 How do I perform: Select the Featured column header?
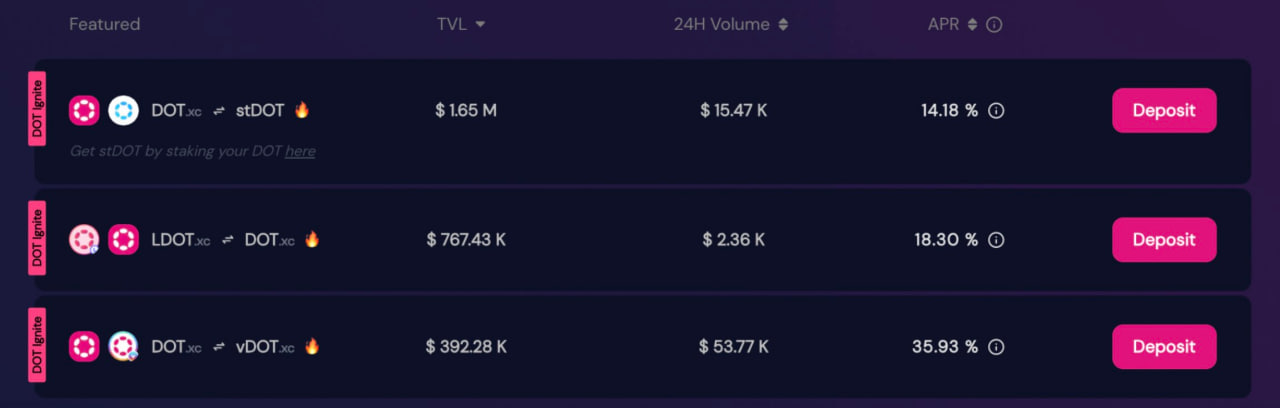click(104, 24)
